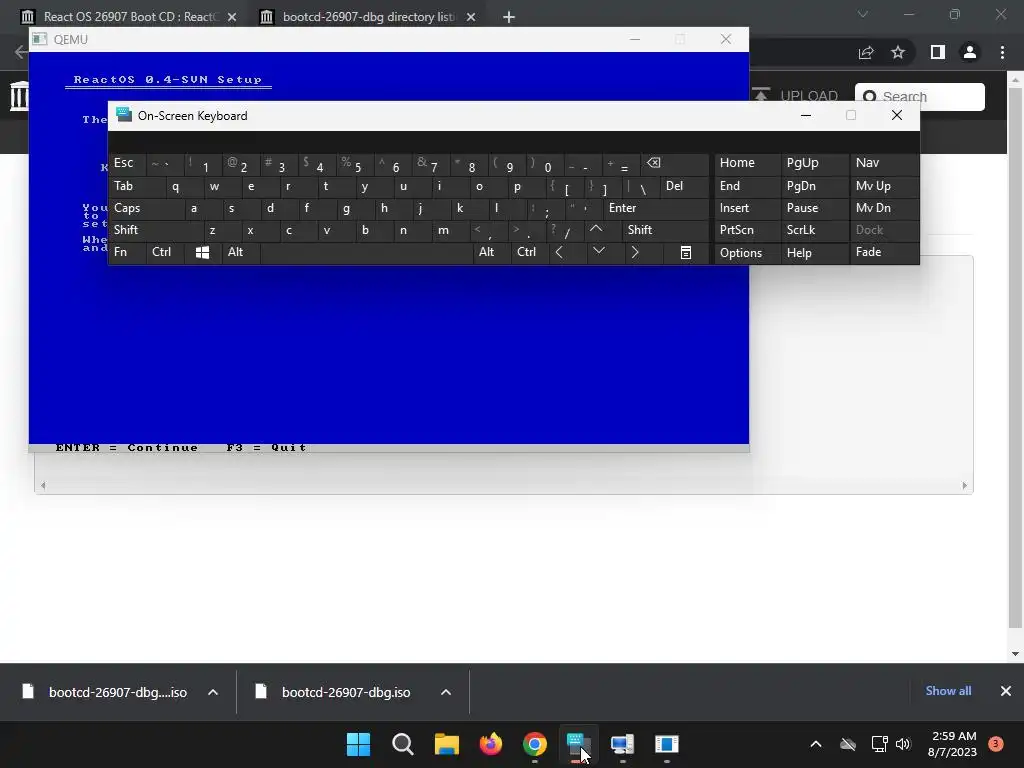Screen dimensions: 1024x768
Task: Click On-Screen Keyboard taskbar icon
Action: (x=579, y=744)
